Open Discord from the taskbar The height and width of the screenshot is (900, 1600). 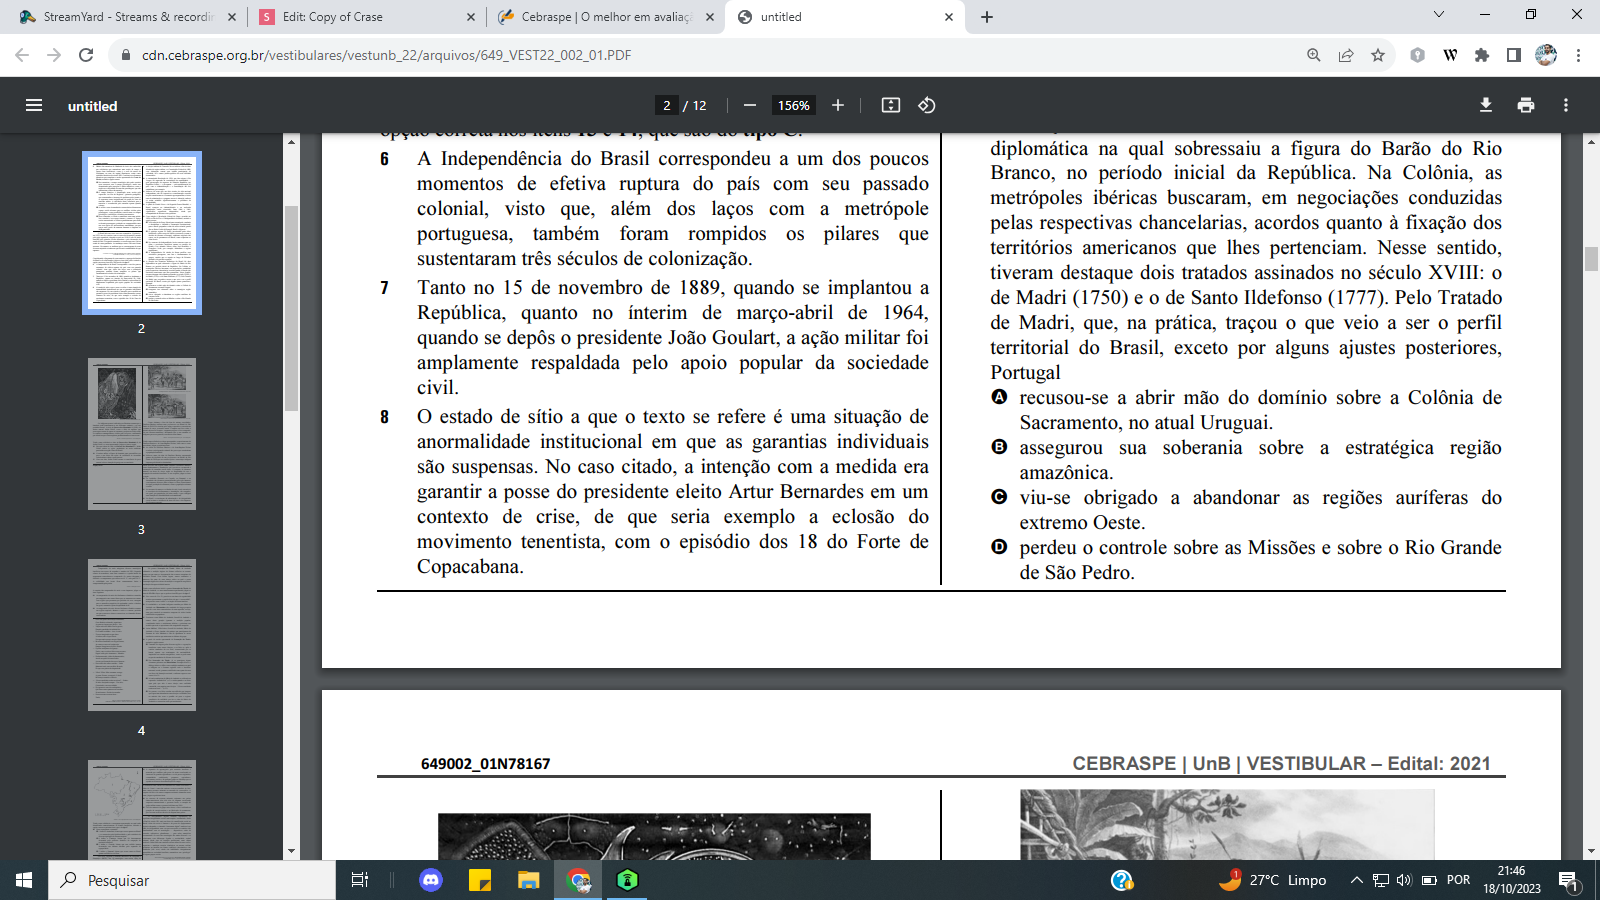[x=431, y=880]
